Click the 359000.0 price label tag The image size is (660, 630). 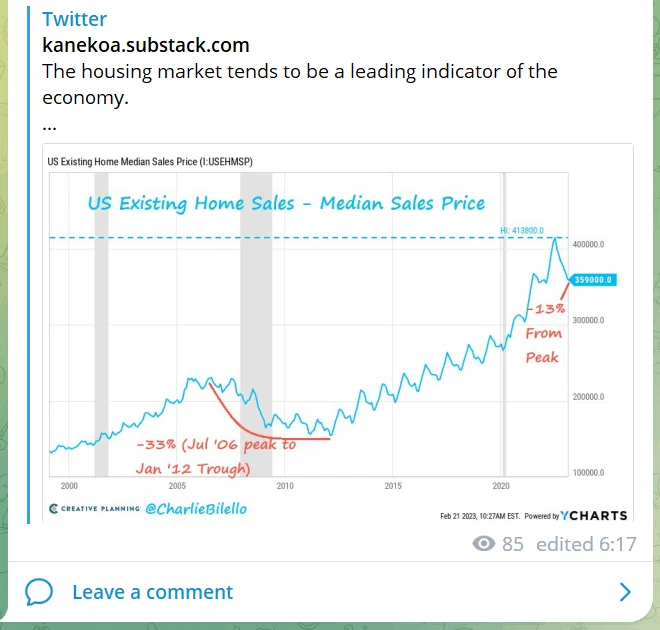593,280
